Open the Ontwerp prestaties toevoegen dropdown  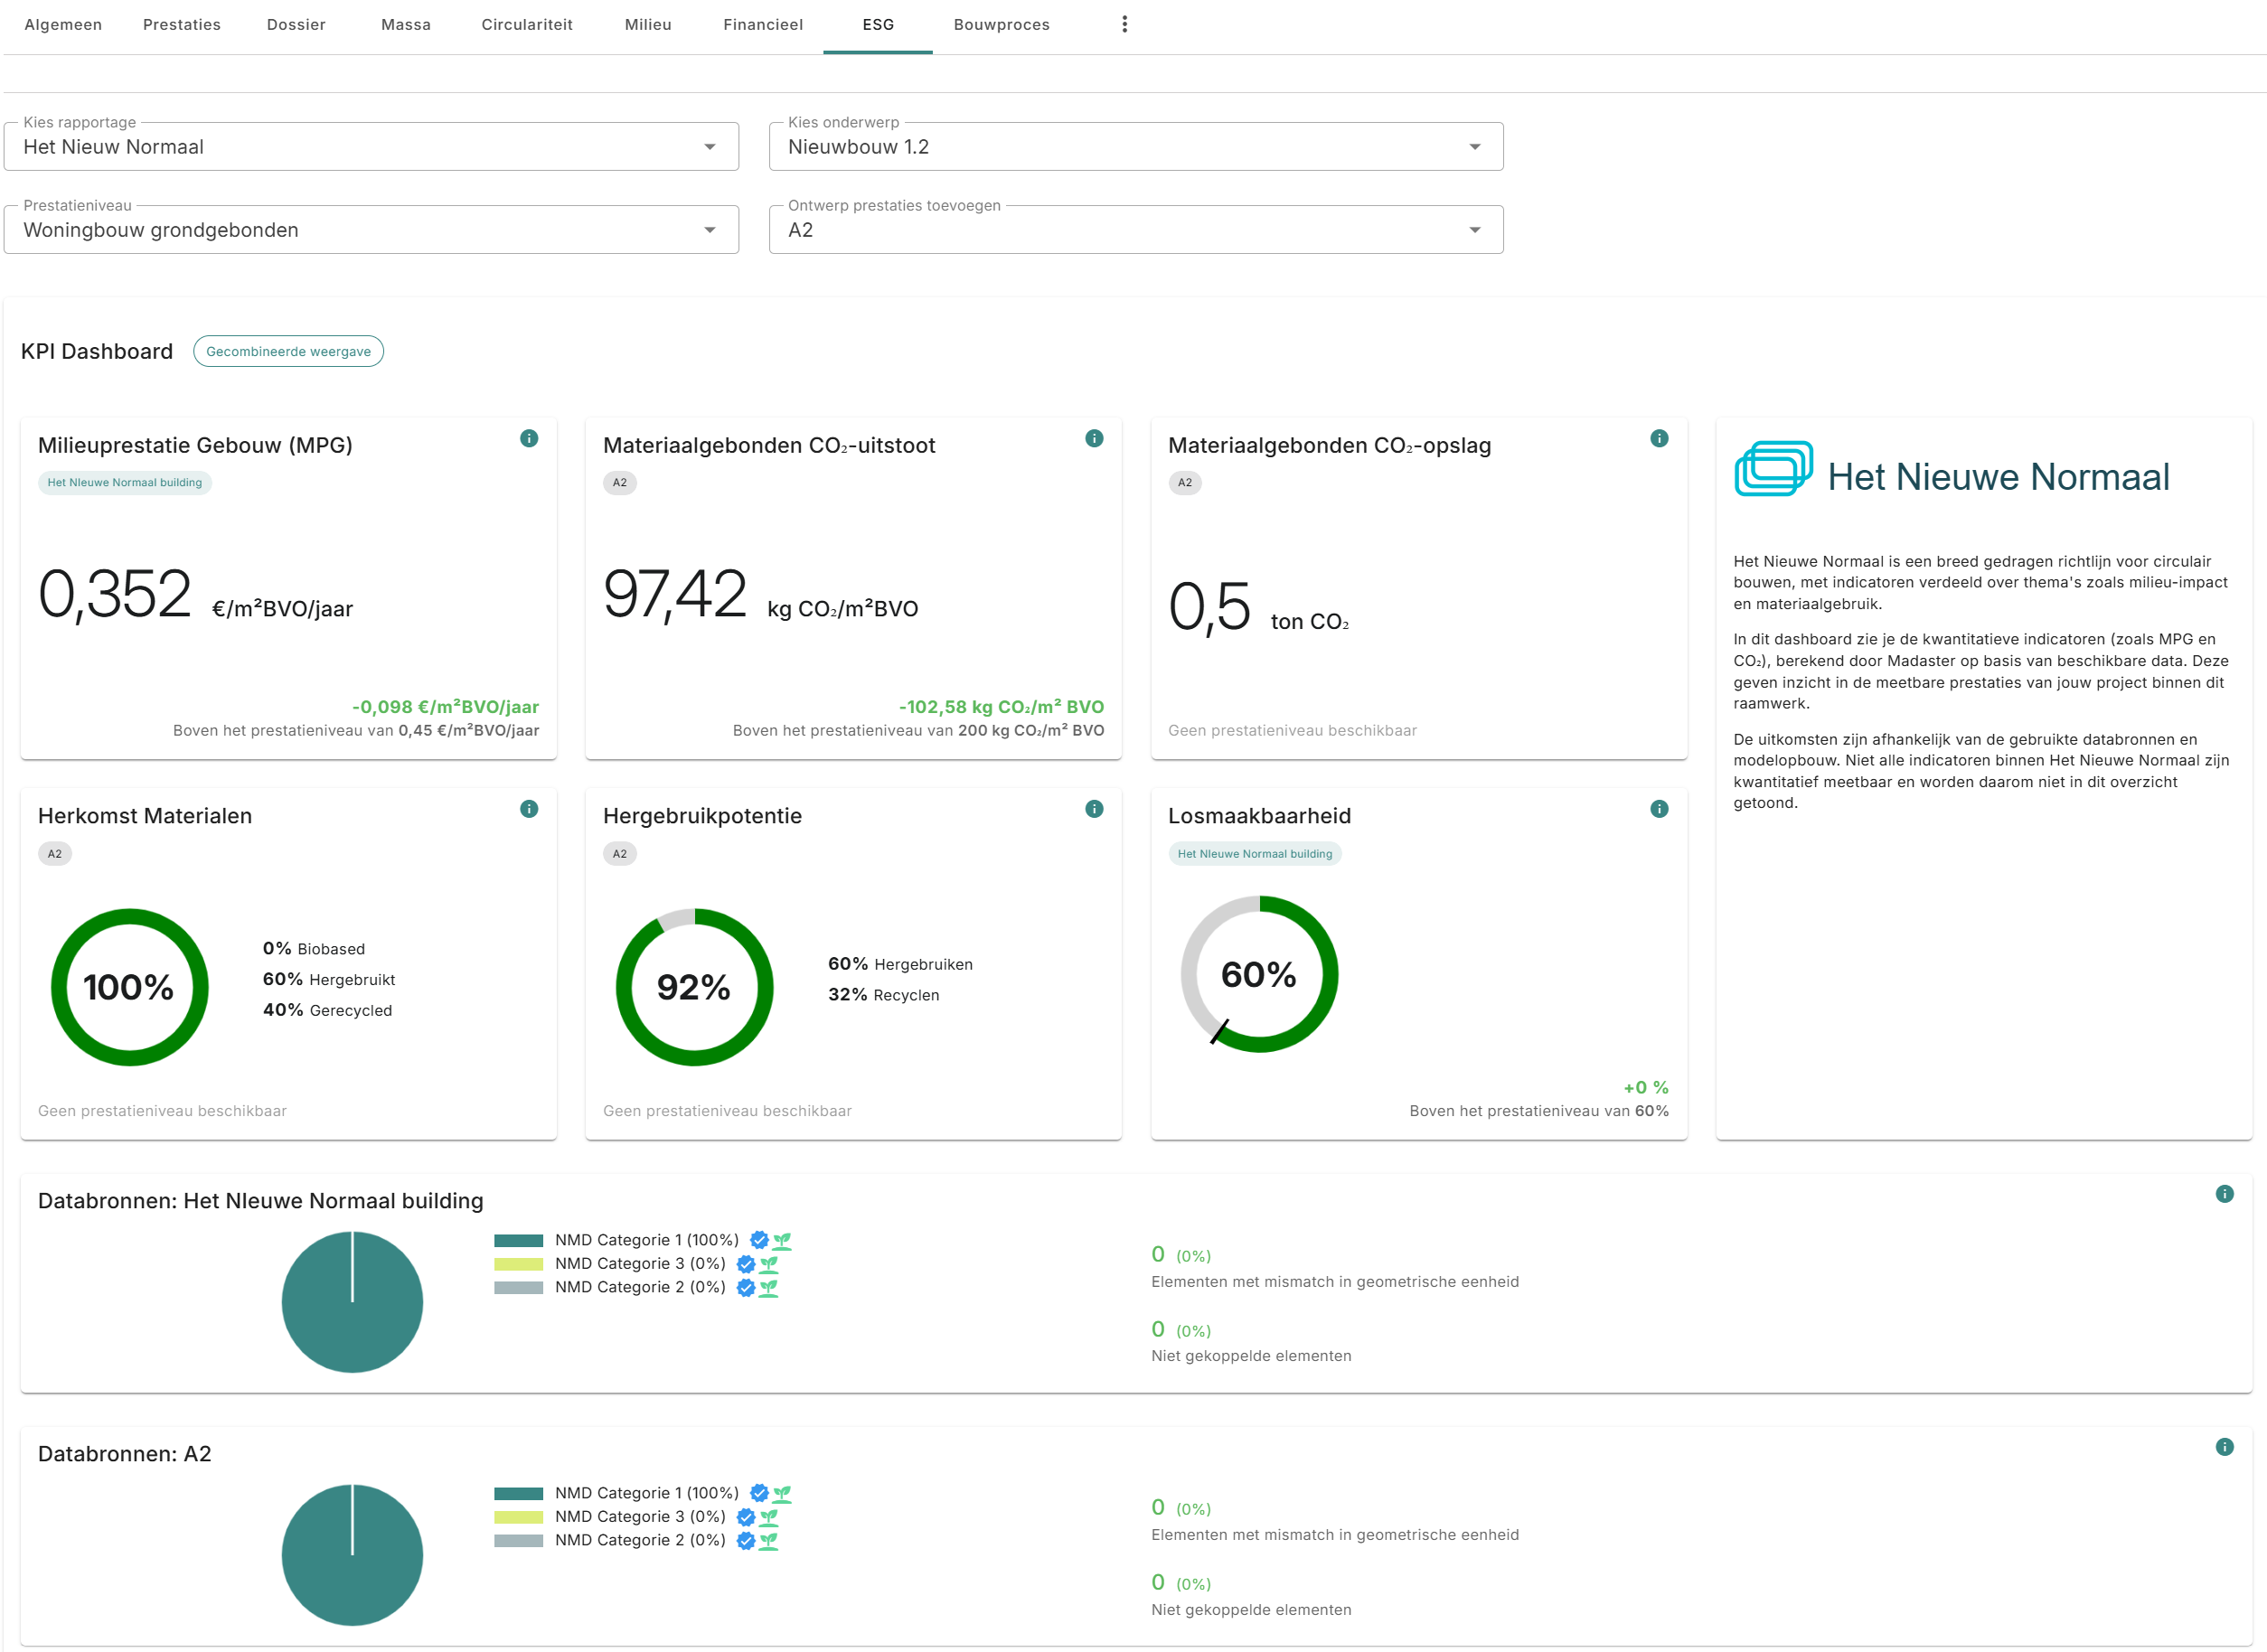(1136, 230)
